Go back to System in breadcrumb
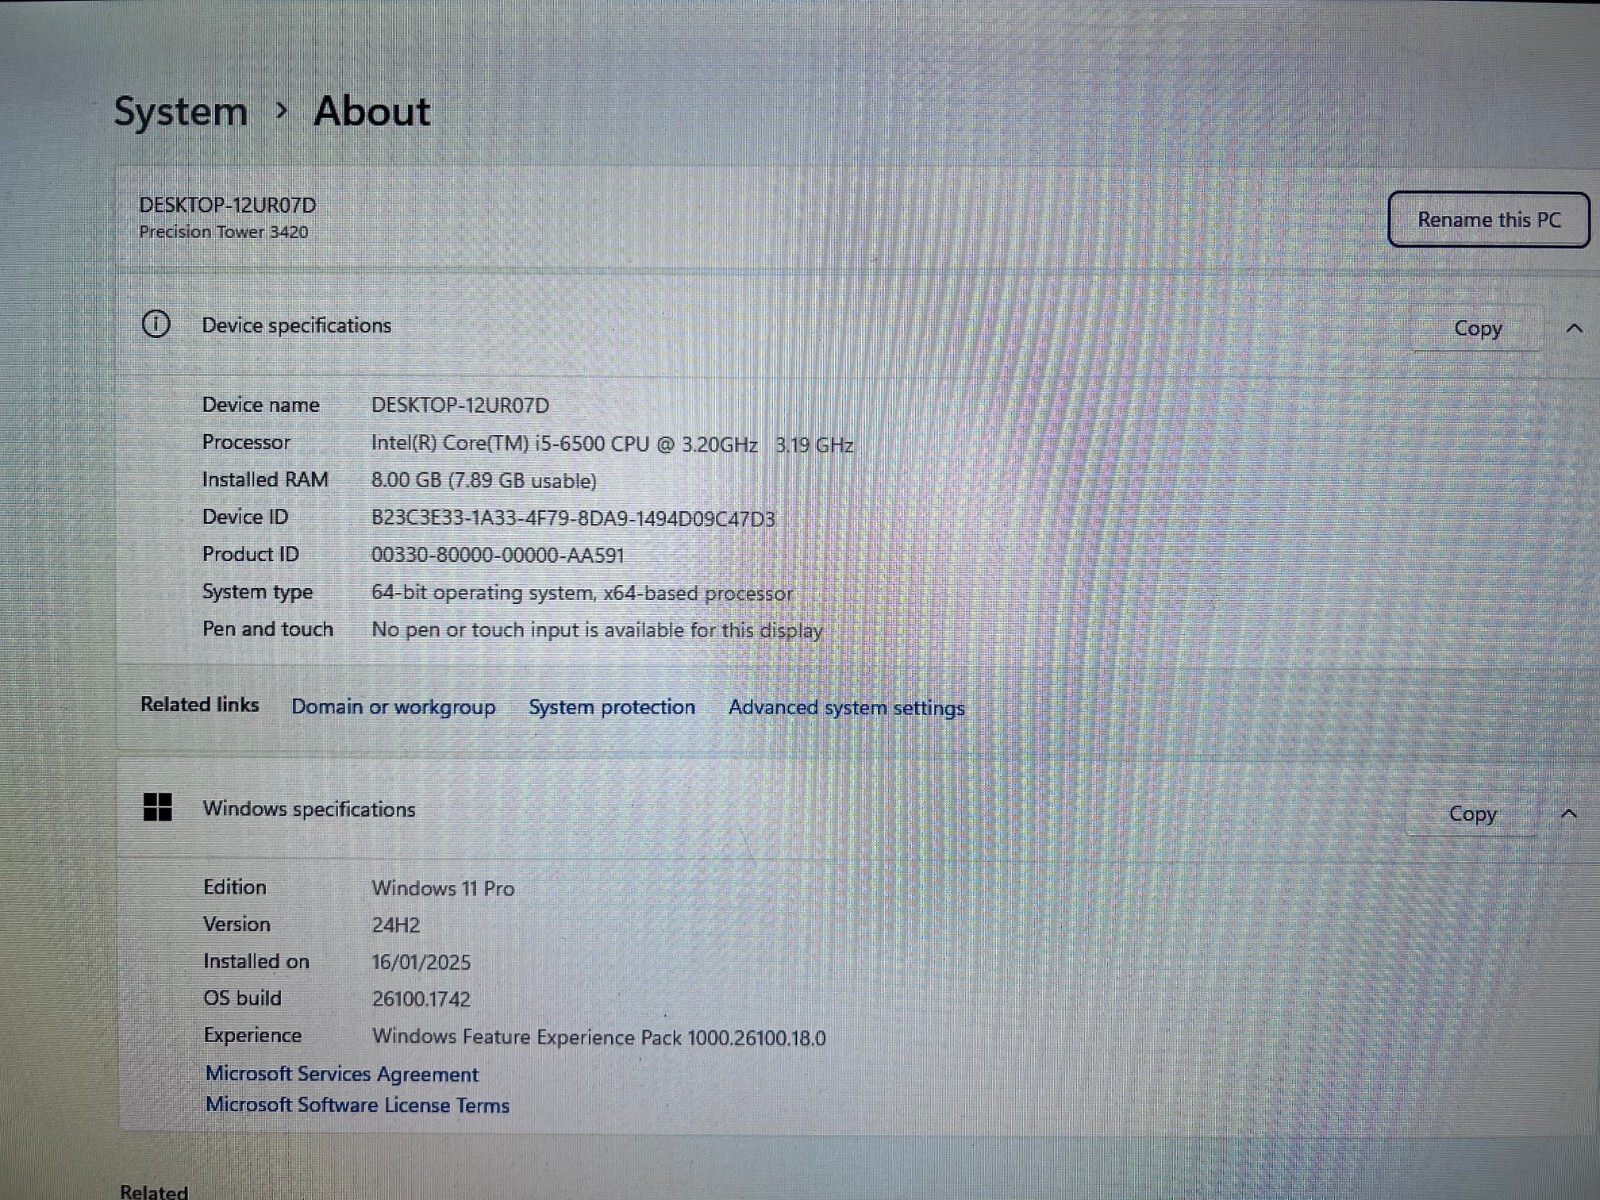The image size is (1600, 1200). (180, 111)
